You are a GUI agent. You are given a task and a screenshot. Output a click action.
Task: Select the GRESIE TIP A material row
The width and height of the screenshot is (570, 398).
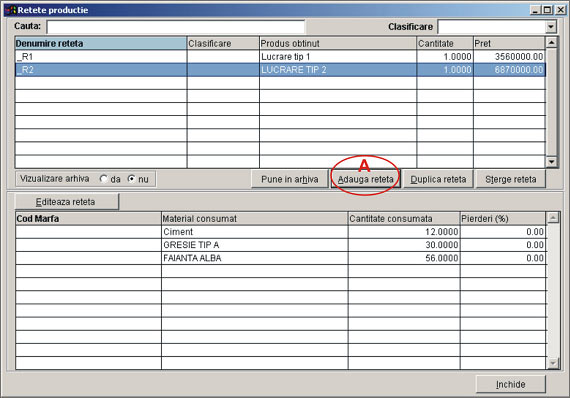coord(281,245)
